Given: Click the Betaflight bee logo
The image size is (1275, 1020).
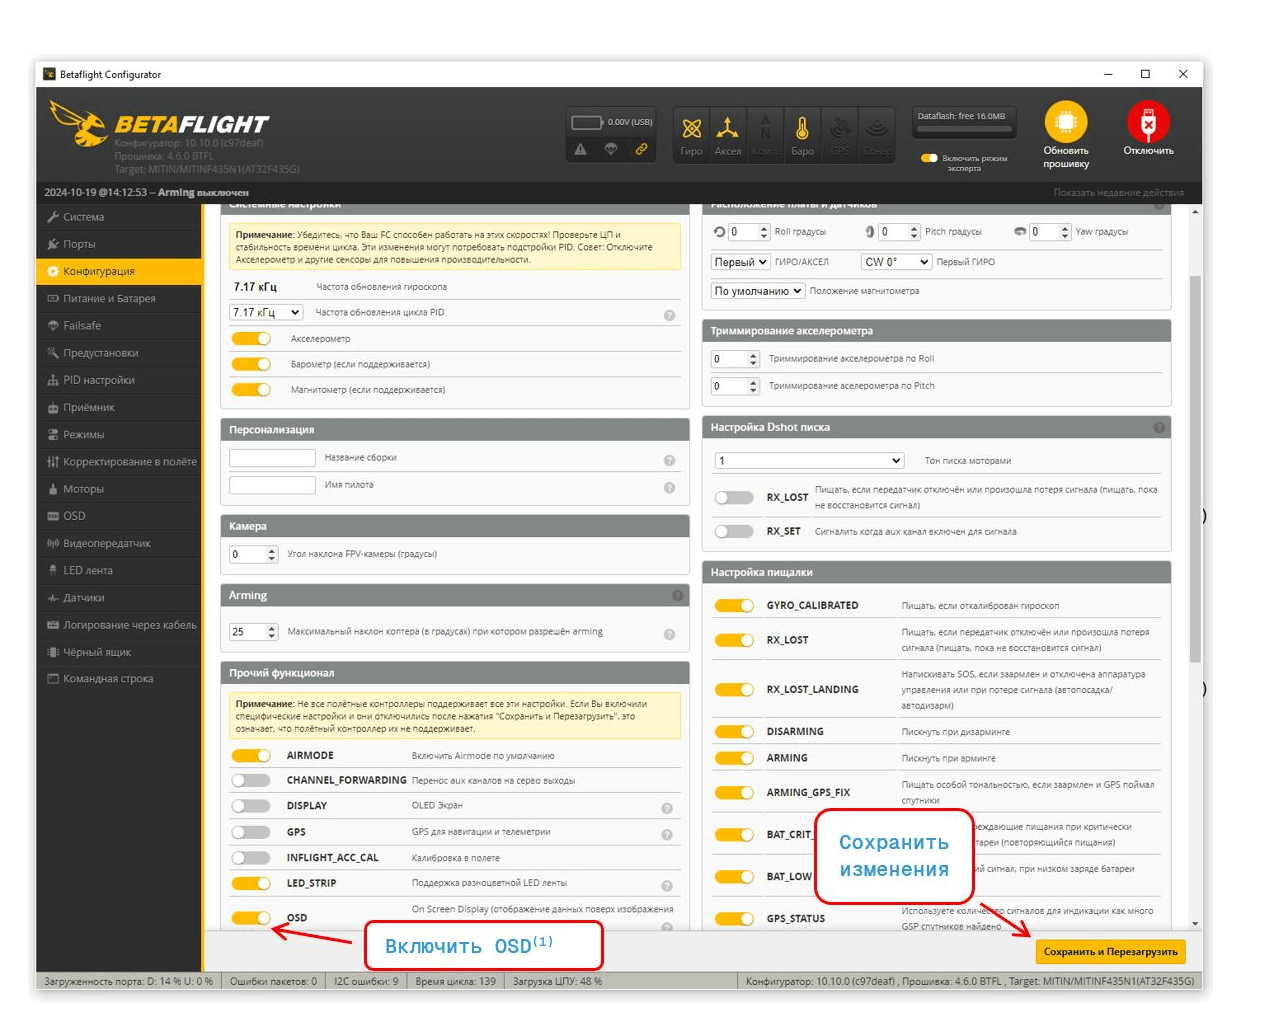Looking at the screenshot, I should (79, 123).
